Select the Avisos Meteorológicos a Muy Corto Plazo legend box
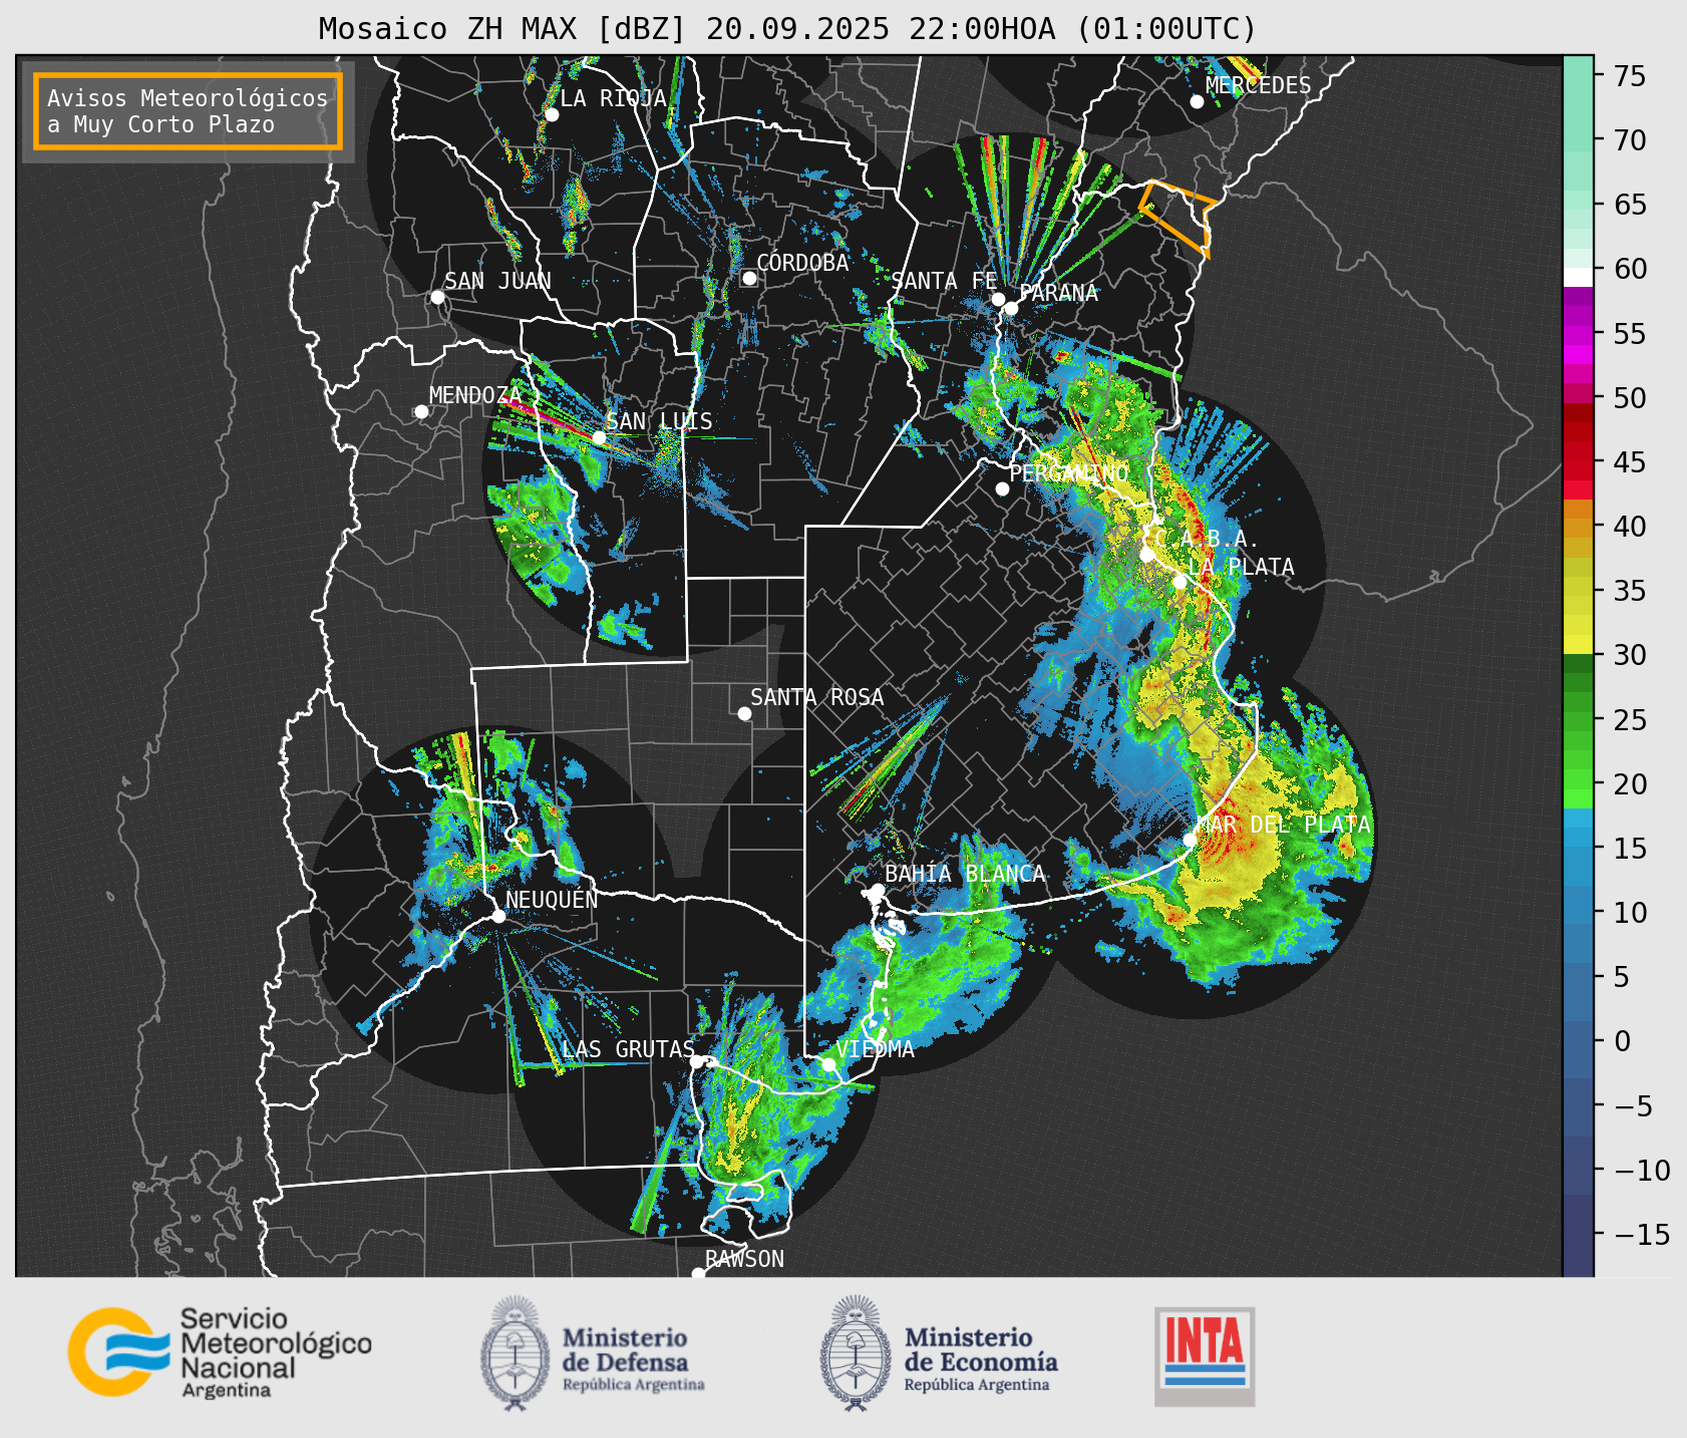 (x=188, y=111)
